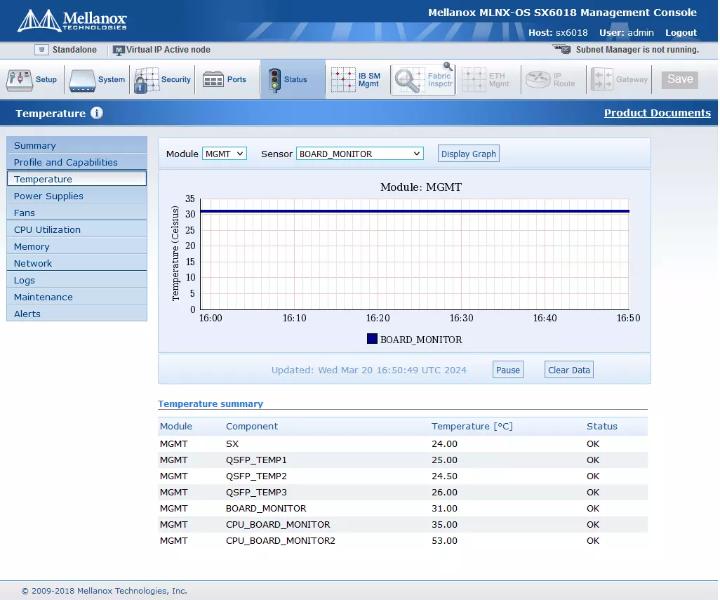
Task: Pause the temperature graph updates
Action: click(x=508, y=370)
